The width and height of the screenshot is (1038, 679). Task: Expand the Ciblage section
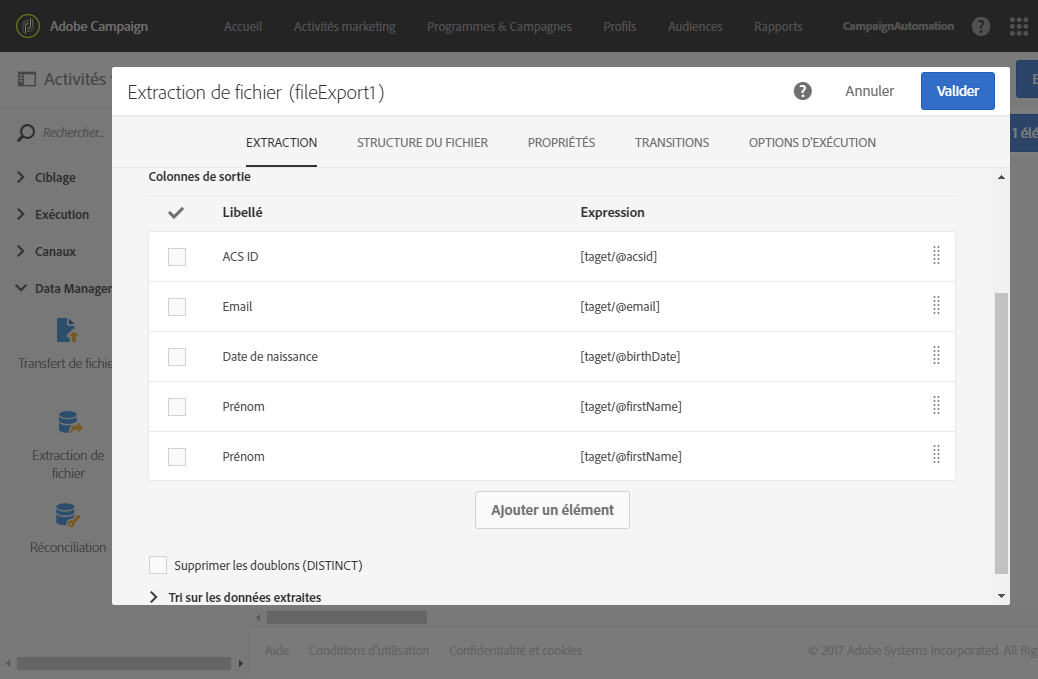(x=22, y=178)
